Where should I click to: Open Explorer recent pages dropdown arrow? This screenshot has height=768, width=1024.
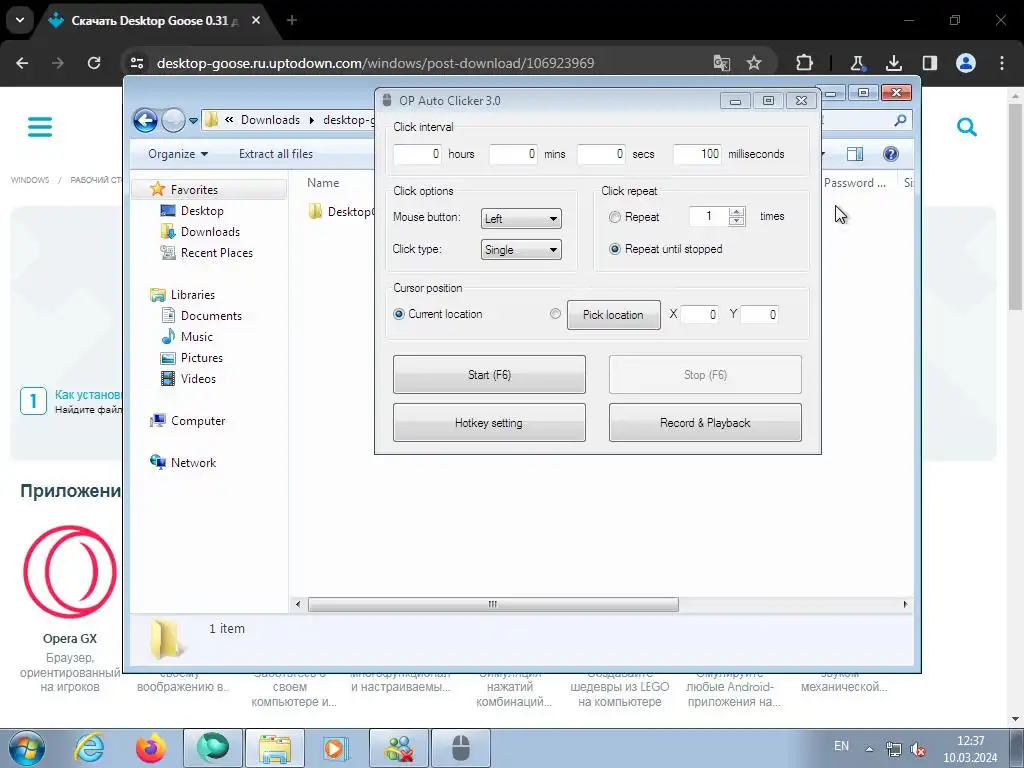pos(193,121)
